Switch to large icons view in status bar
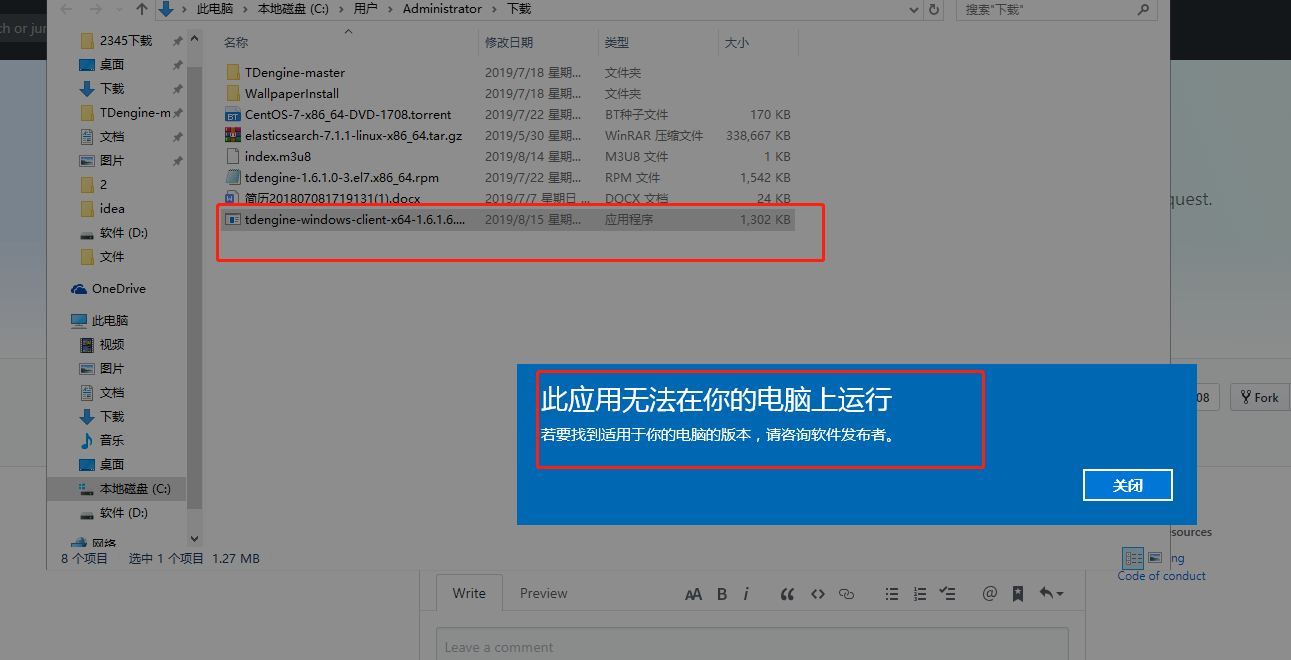Image resolution: width=1291 pixels, height=660 pixels. (x=1155, y=558)
